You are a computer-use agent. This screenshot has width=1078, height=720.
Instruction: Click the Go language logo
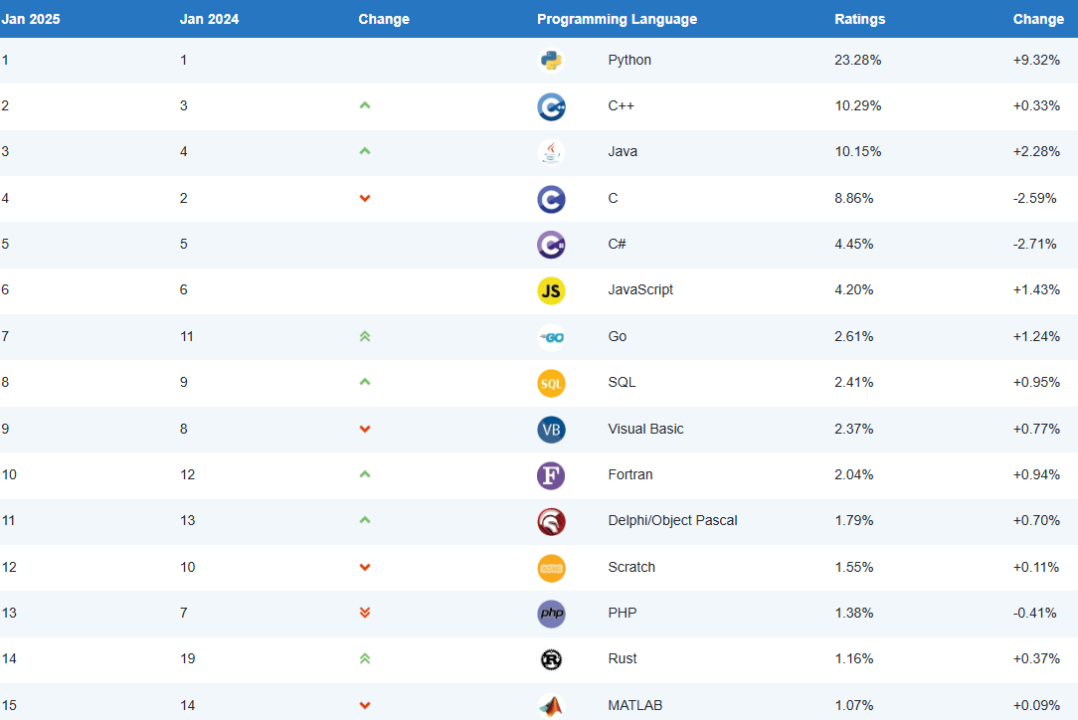pos(551,337)
